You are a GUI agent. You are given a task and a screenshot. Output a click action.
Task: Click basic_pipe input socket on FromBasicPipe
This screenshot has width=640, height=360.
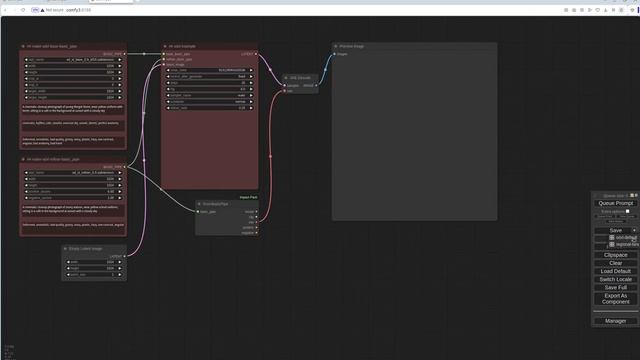point(198,212)
